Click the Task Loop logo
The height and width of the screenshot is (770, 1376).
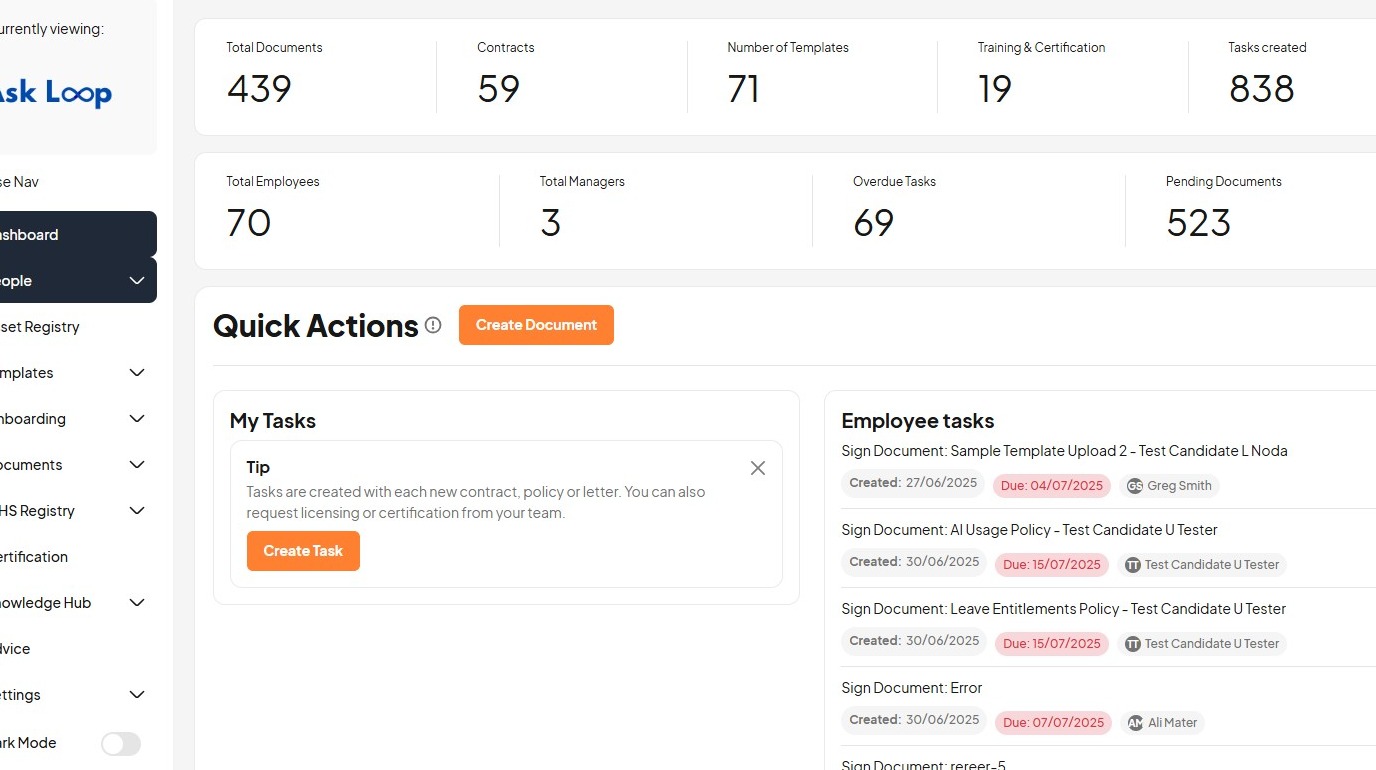coord(56,94)
